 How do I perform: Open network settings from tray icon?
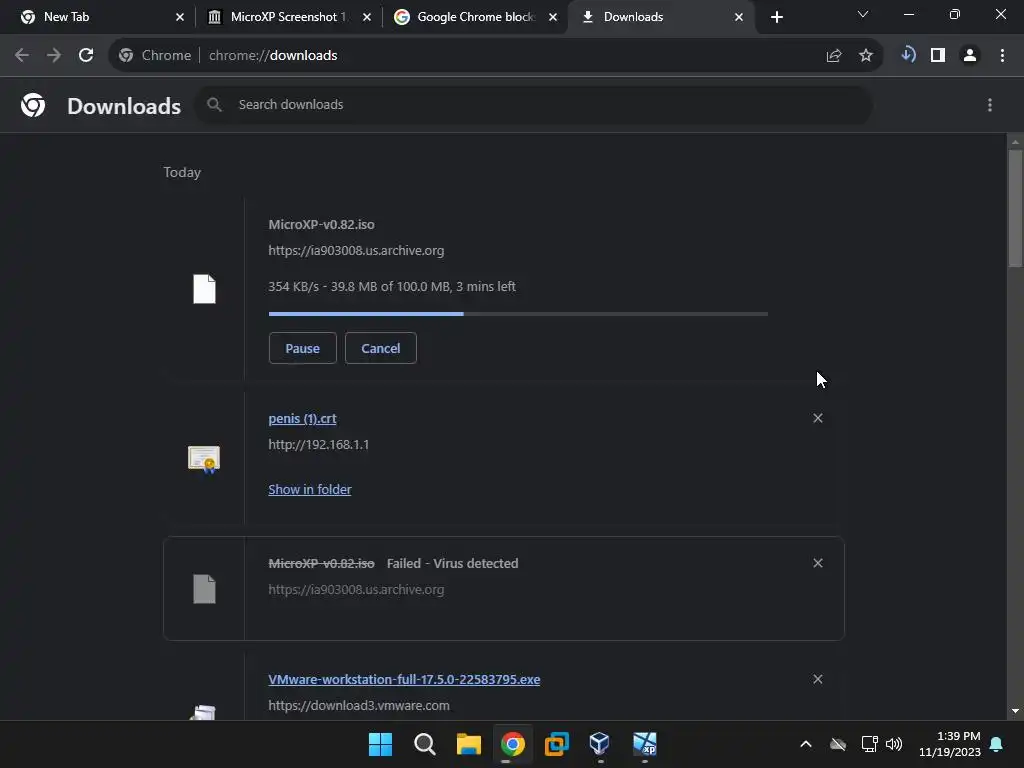tap(869, 744)
